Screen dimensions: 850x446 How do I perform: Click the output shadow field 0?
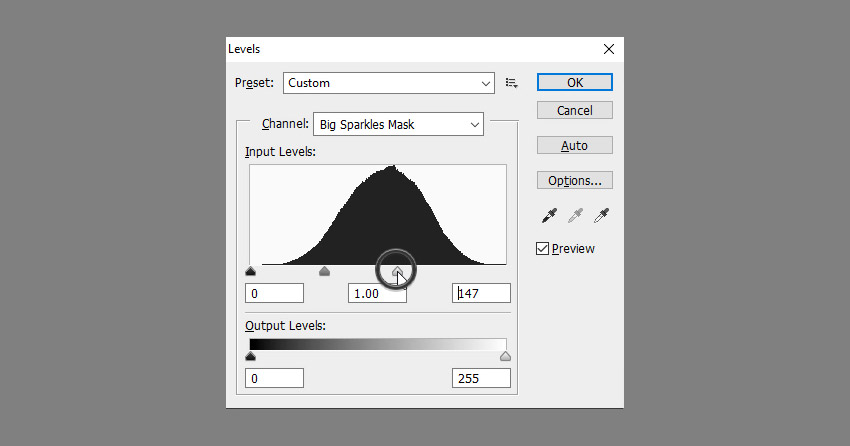274,378
